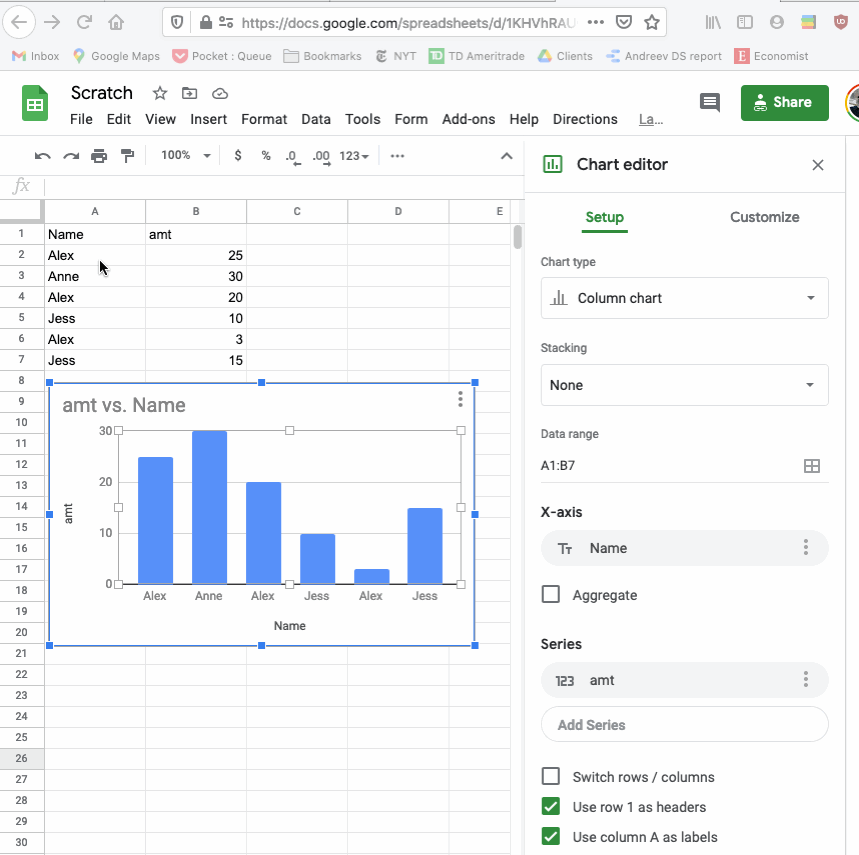Open the data range grid selector
The height and width of the screenshot is (855, 859).
811,465
